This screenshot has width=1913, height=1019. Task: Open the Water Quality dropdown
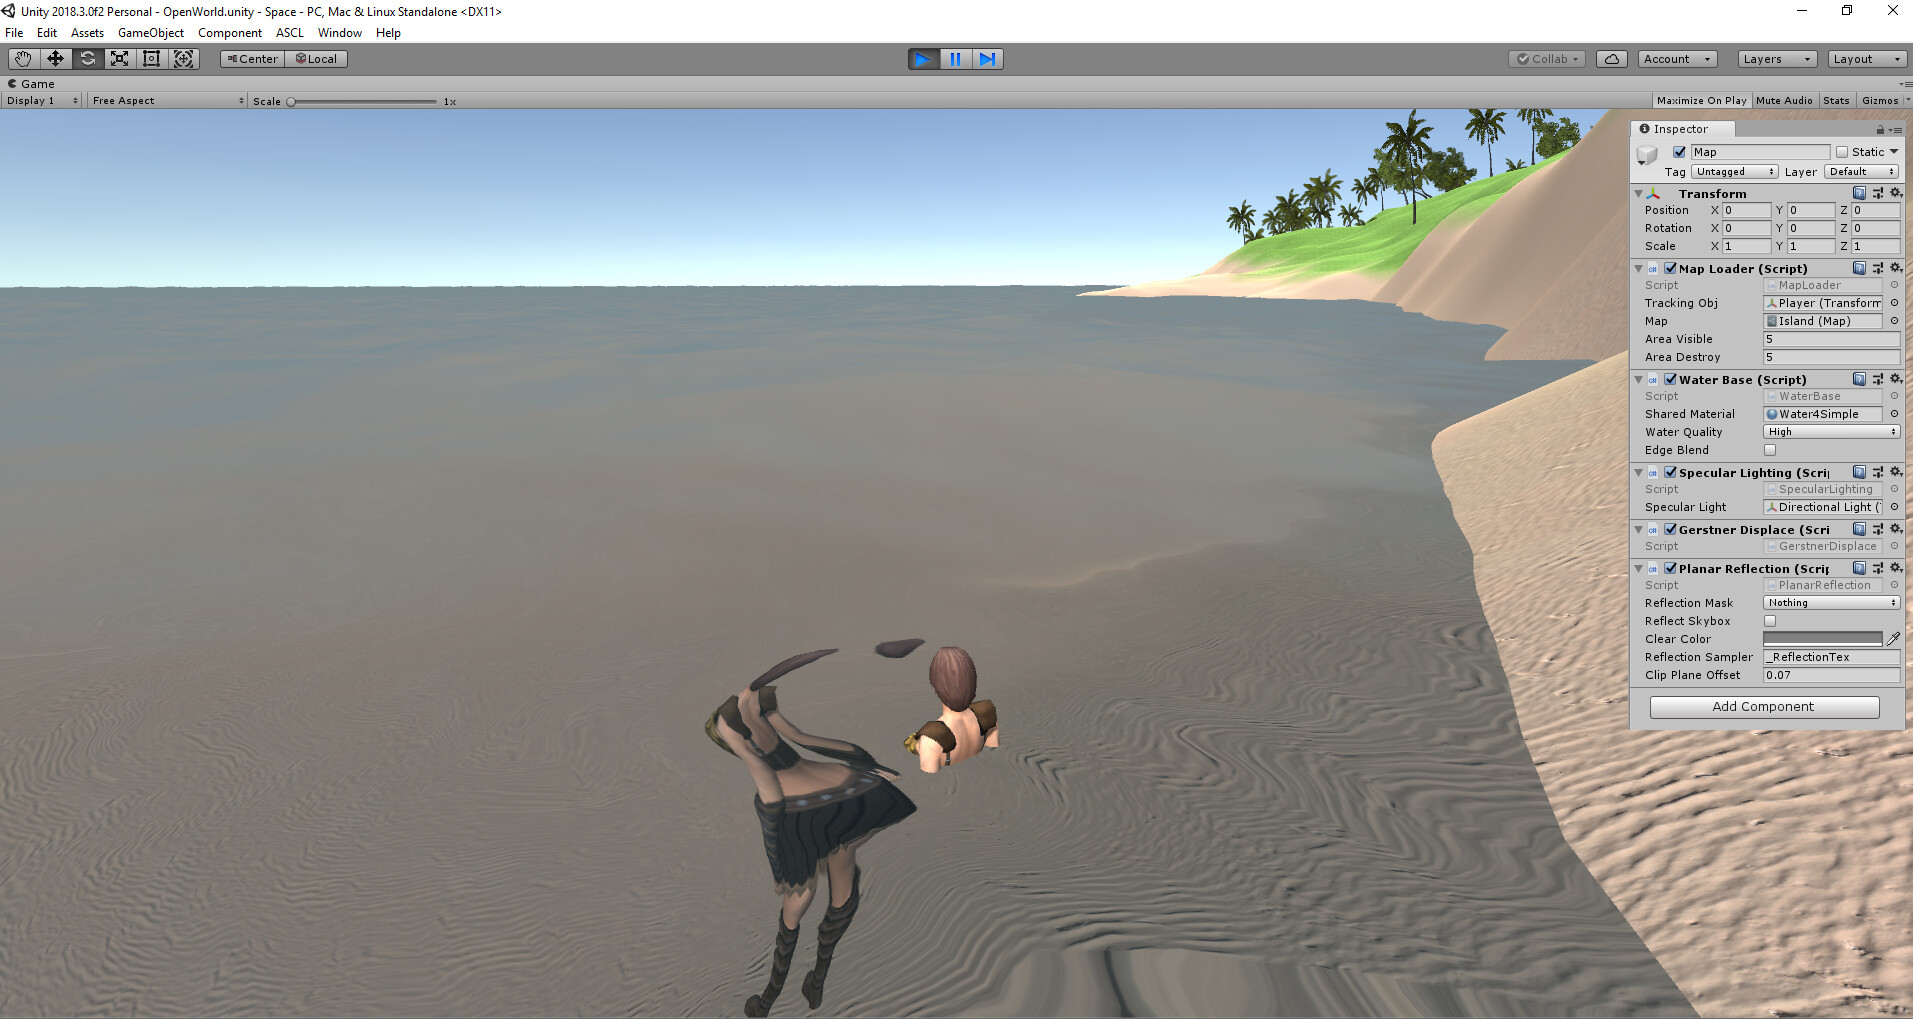[1830, 431]
